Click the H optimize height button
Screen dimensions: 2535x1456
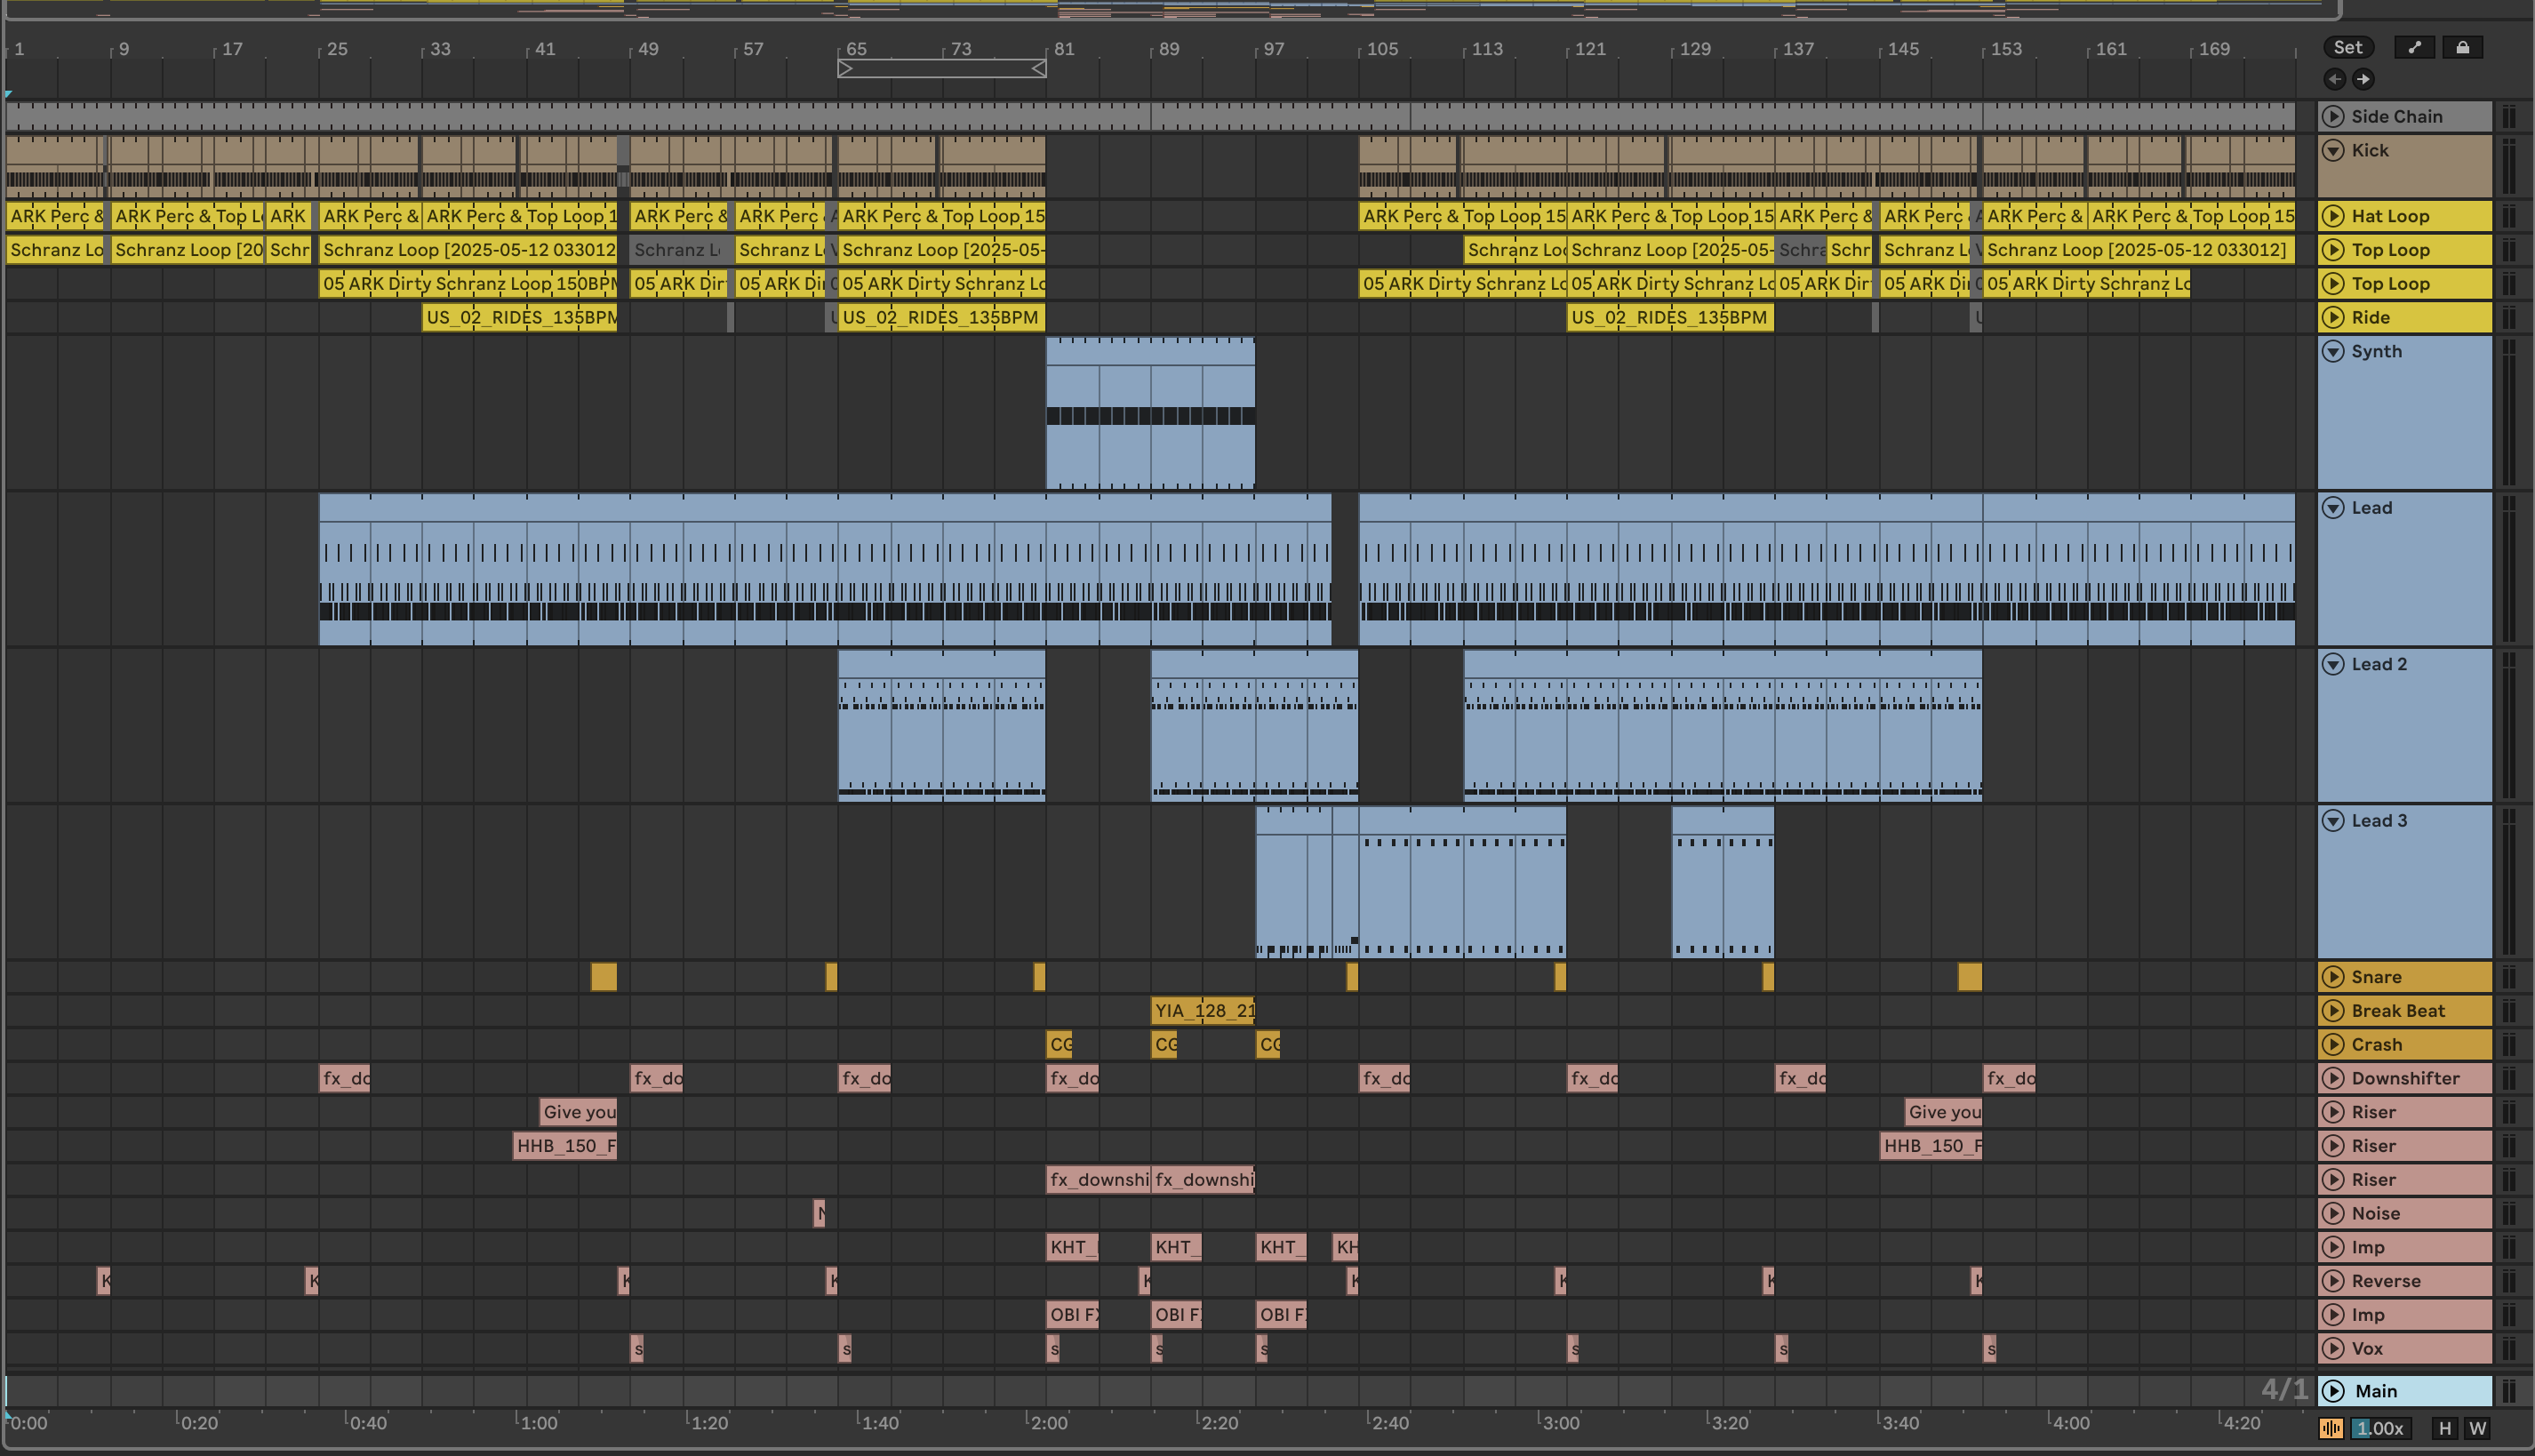[x=2445, y=1428]
